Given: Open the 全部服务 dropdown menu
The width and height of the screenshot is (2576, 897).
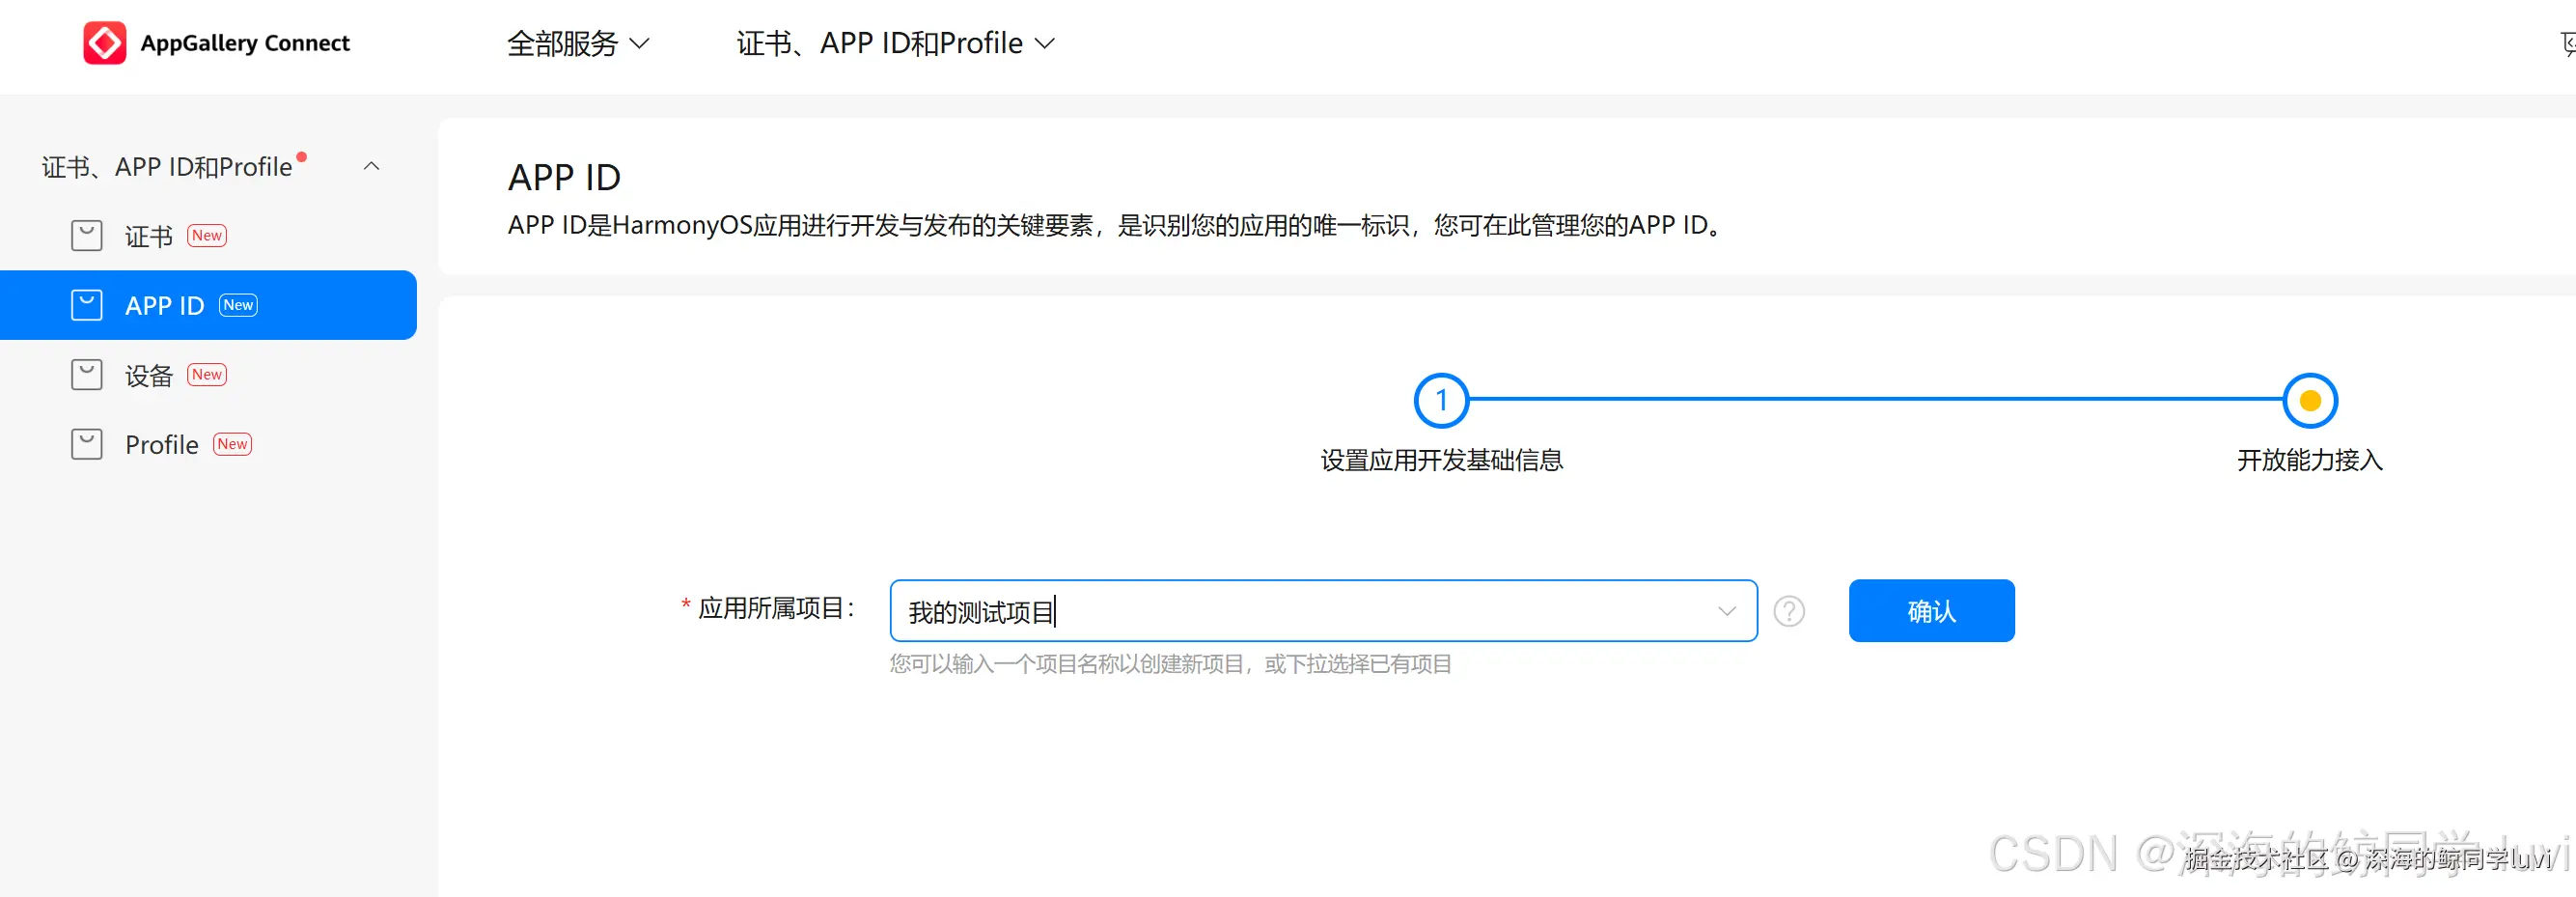Looking at the screenshot, I should pos(578,43).
